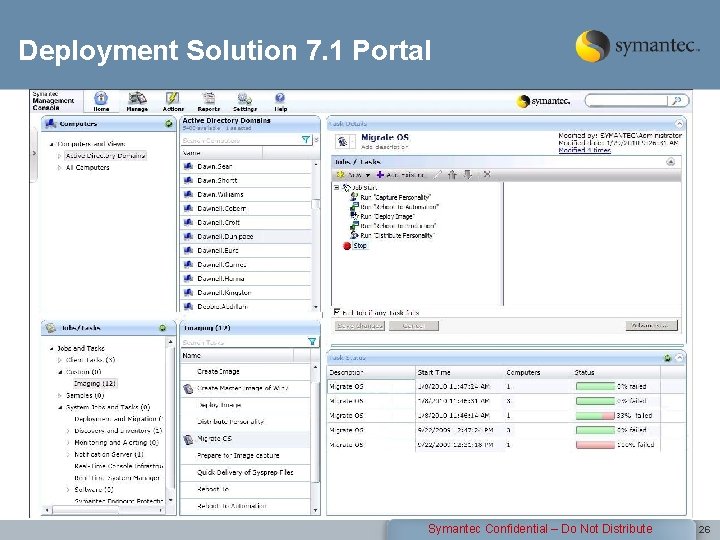Click the Computers panel header icon
Image resolution: width=720 pixels, height=540 pixels.
[51, 124]
